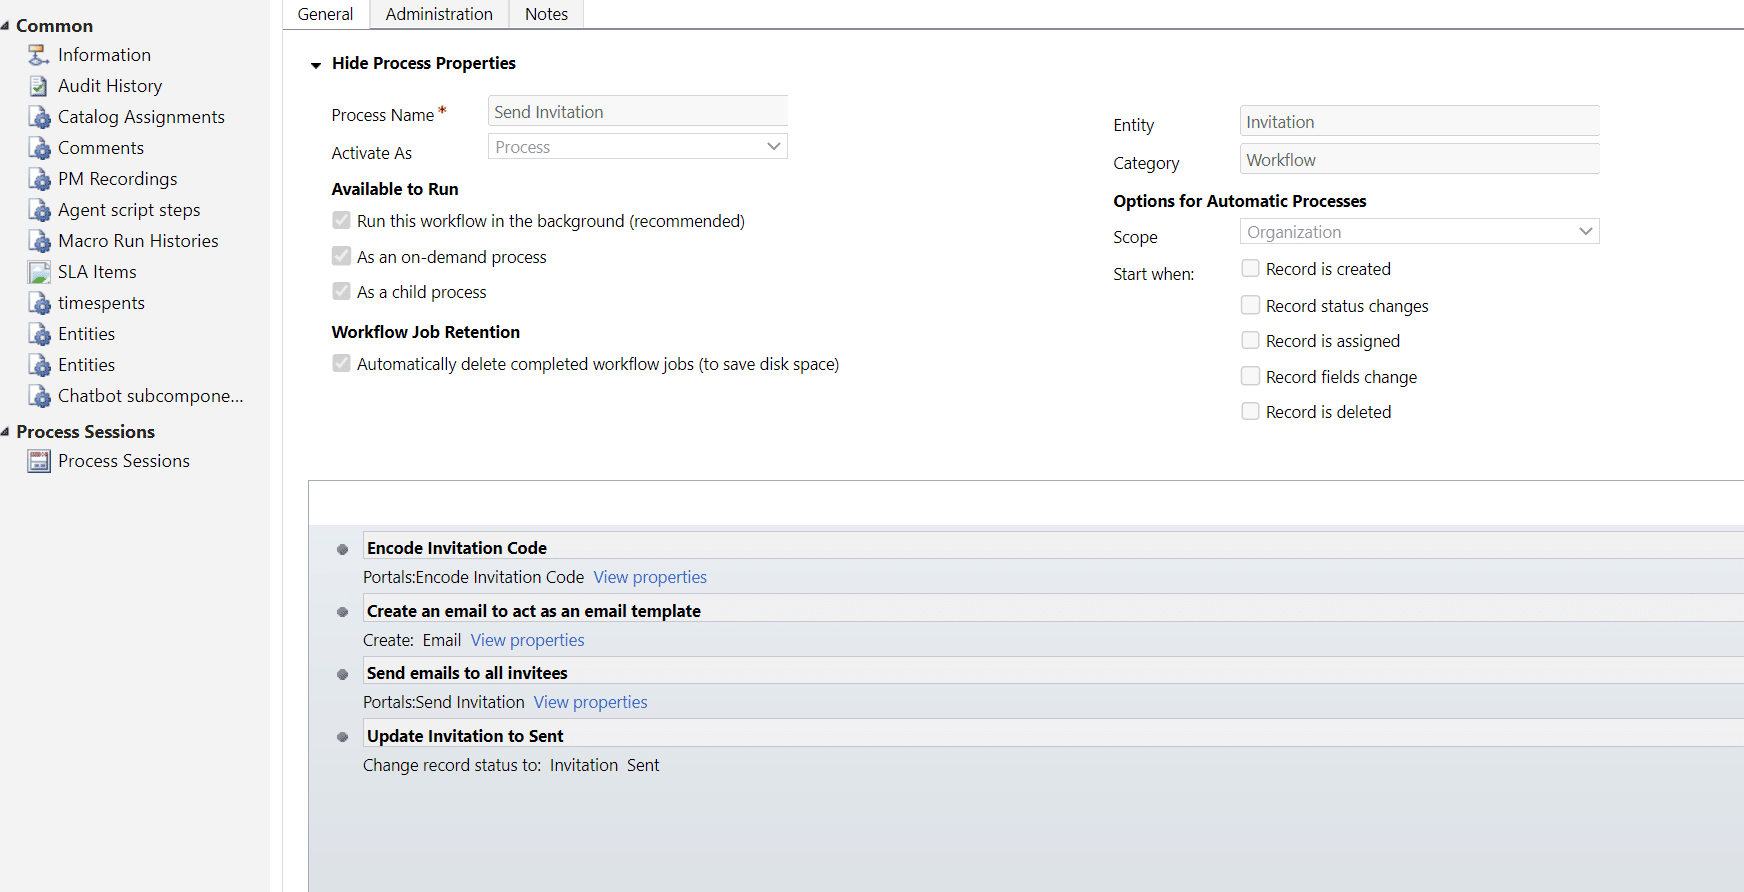Click the Category Workflow field
Viewport: 1744px width, 892px height.
(1420, 159)
